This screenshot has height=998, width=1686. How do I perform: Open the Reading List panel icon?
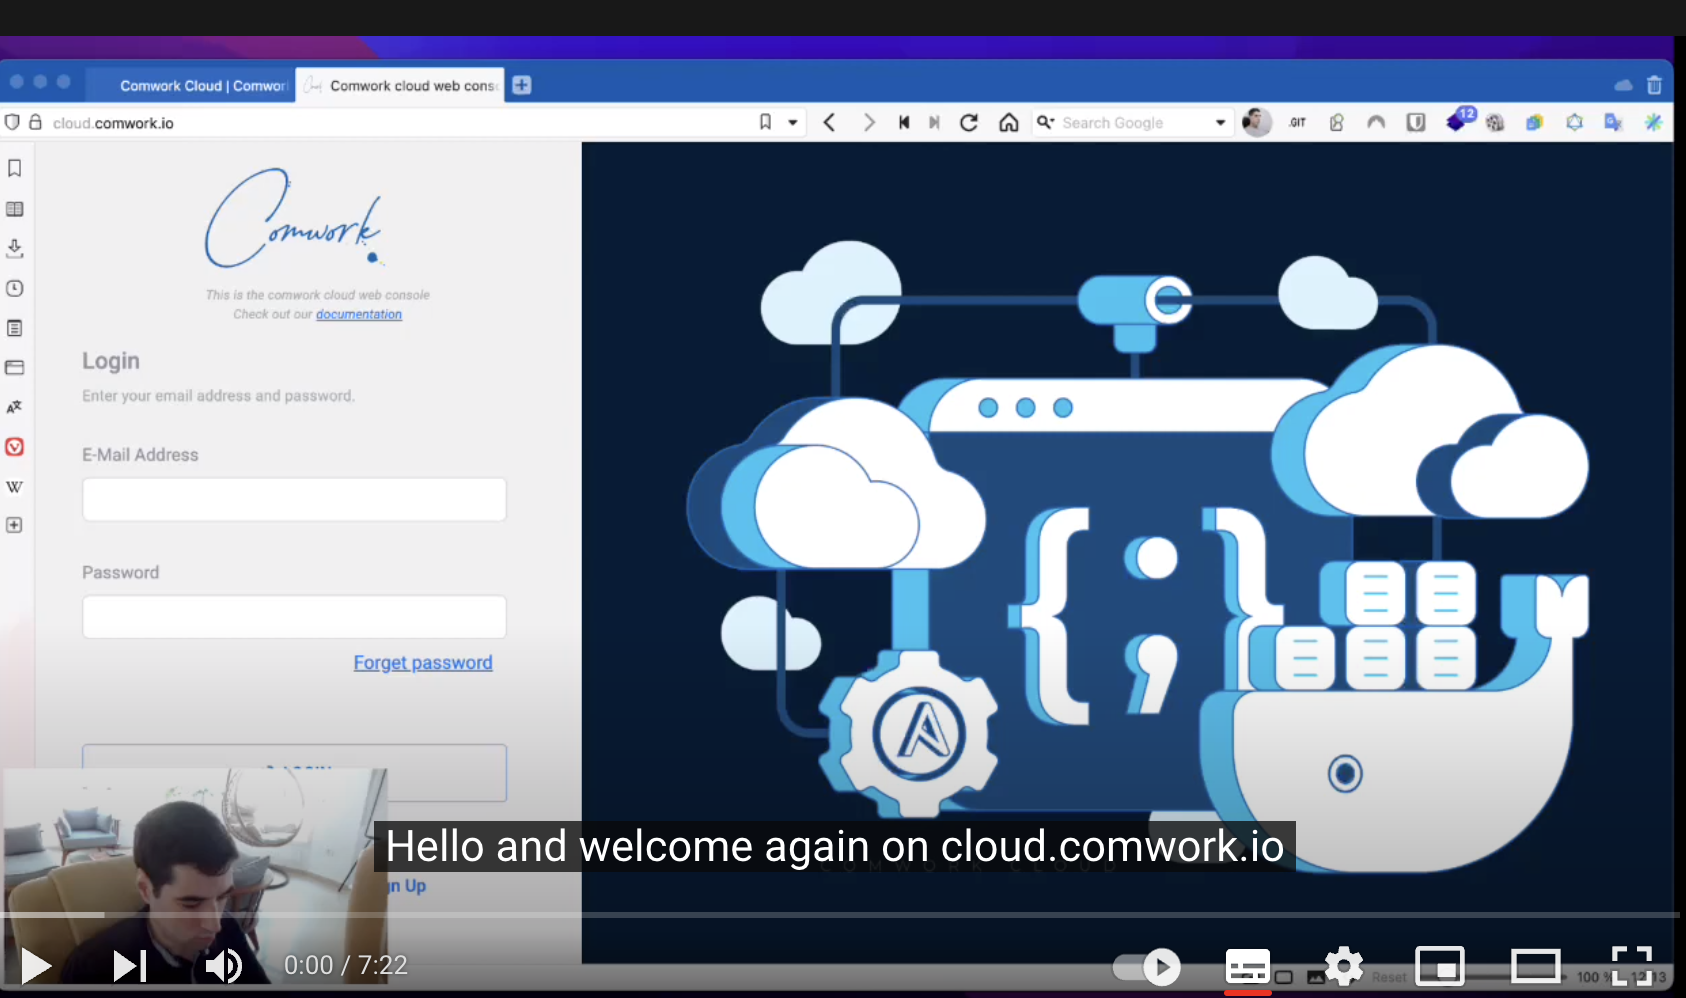click(15, 209)
